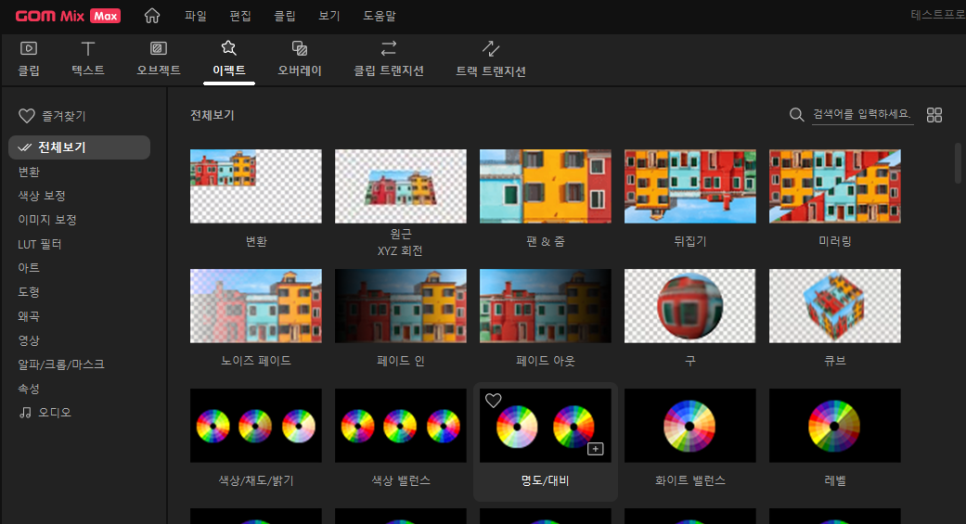
Task: Choose the 미러링 effect thumbnail
Action: 835,186
